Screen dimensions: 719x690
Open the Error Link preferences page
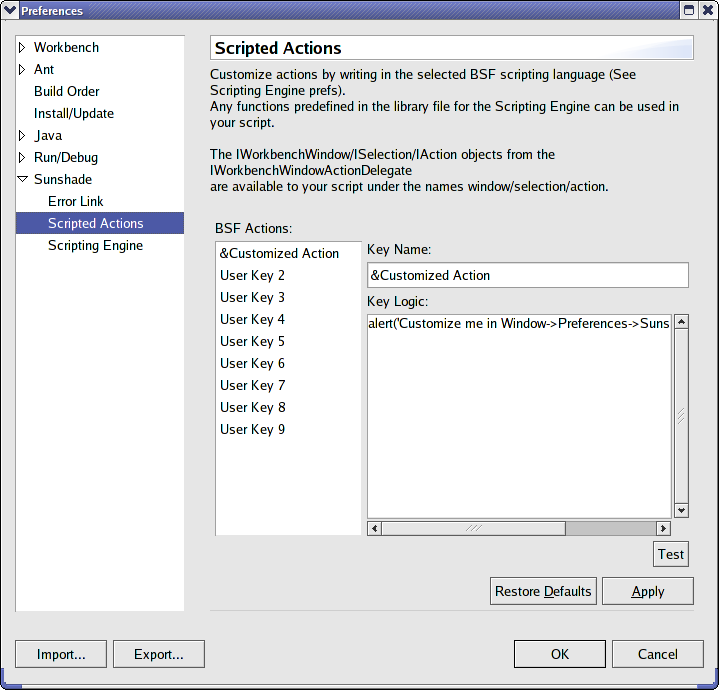pos(75,202)
